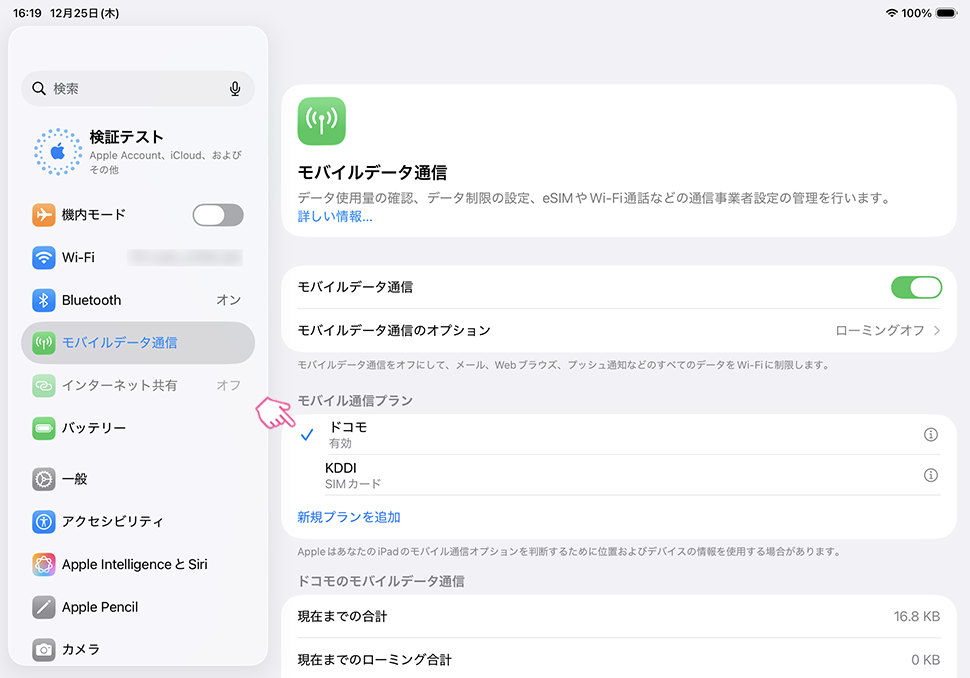Open Apple Intelligence と Siri icon
Viewport: 970px width, 678px height.
point(43,564)
